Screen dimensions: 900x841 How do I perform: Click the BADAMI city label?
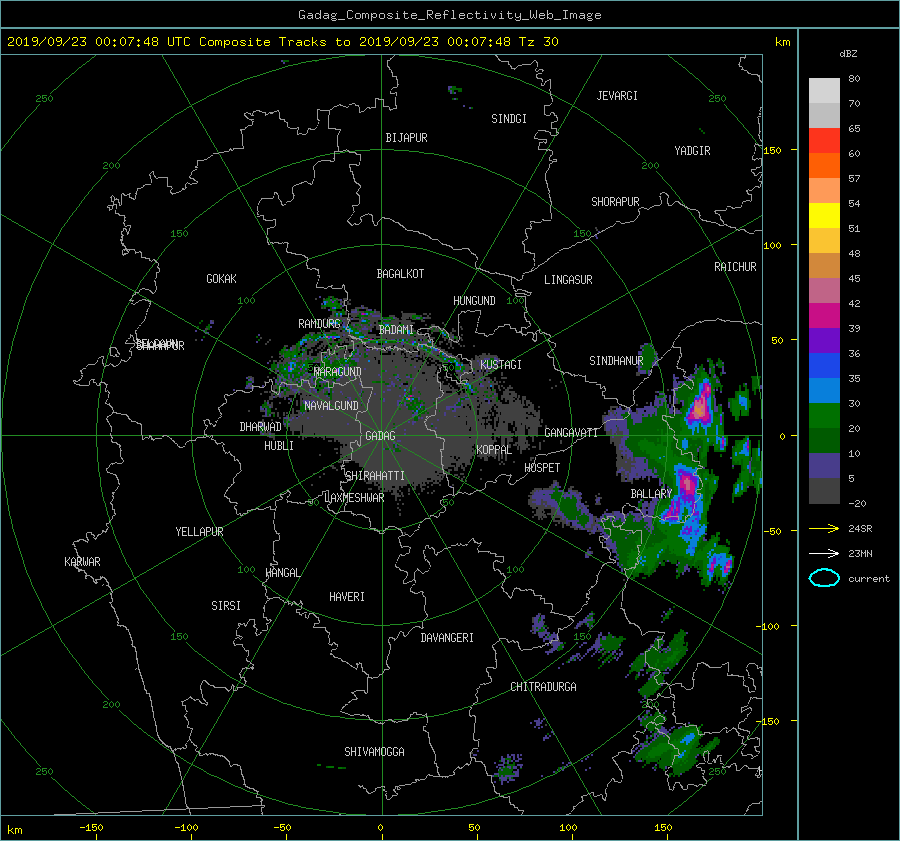(396, 330)
